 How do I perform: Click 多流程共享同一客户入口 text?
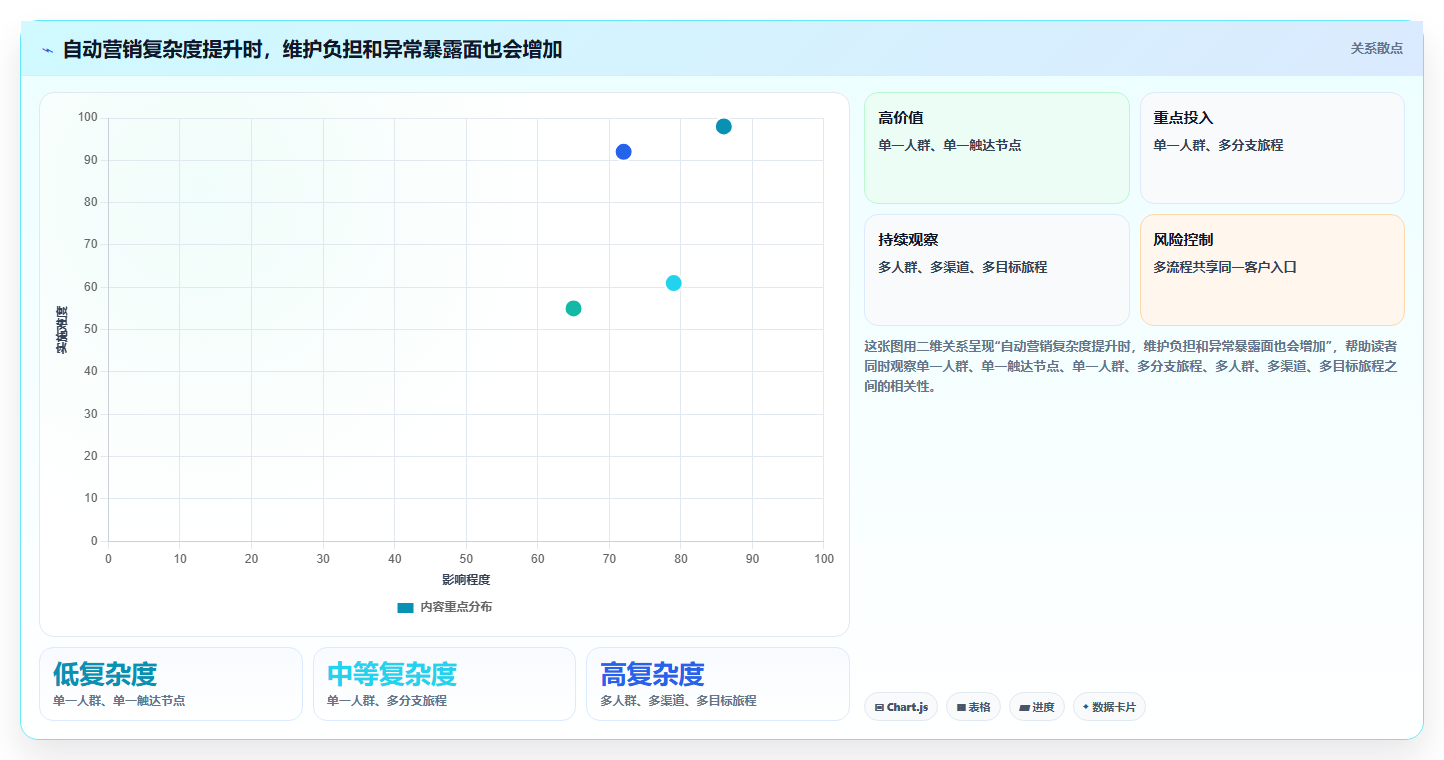[x=1225, y=267]
